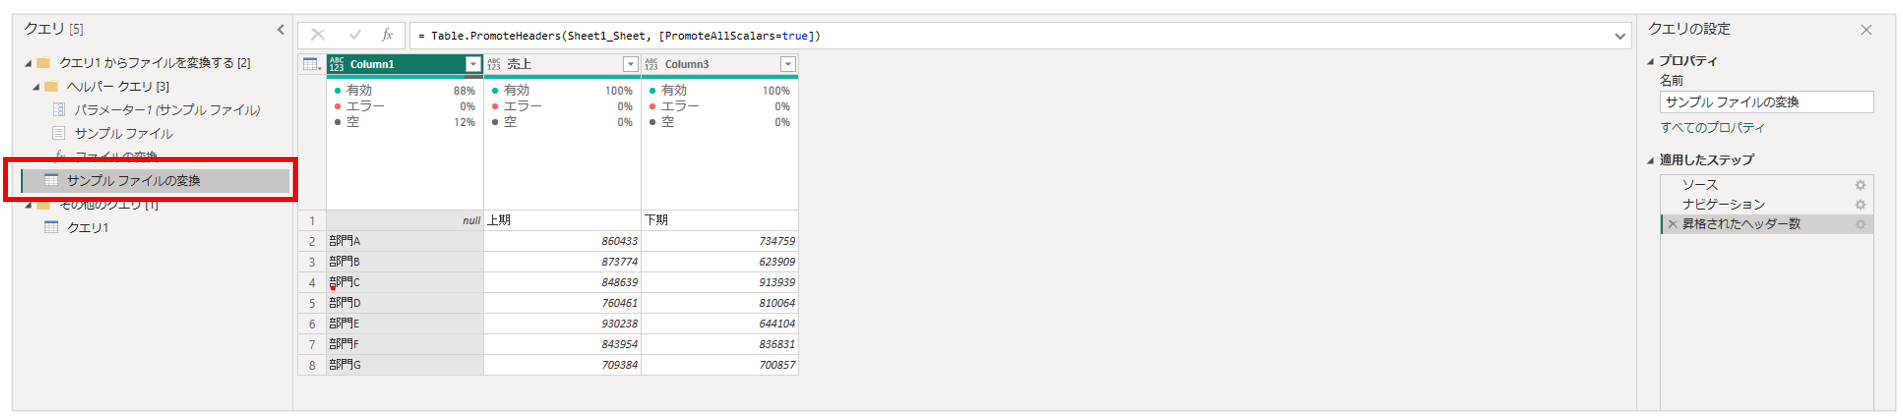Open filter dropdown for Column3
The image size is (1903, 418).
click(x=788, y=64)
